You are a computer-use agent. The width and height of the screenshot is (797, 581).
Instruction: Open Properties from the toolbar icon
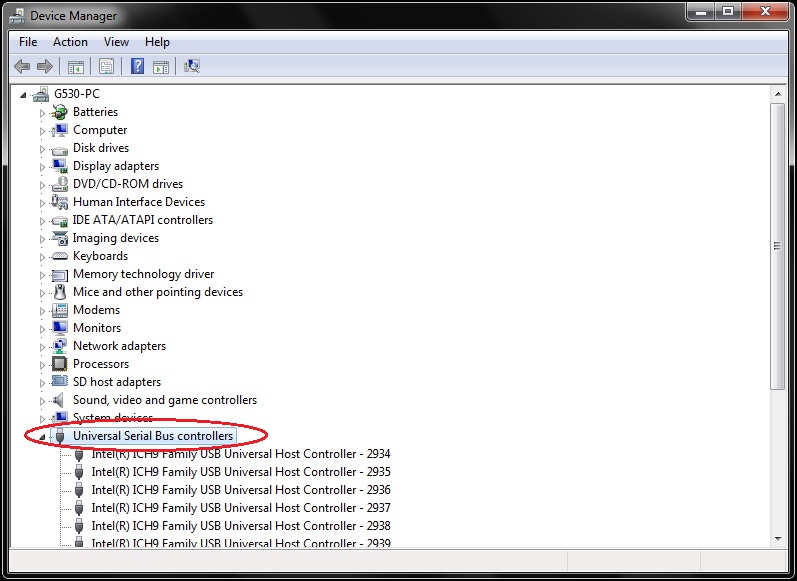pos(105,66)
